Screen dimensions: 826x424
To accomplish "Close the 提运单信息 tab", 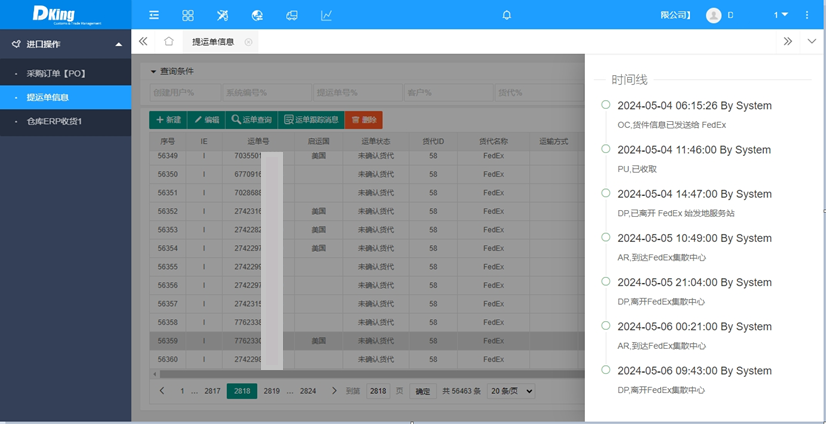I will point(248,42).
